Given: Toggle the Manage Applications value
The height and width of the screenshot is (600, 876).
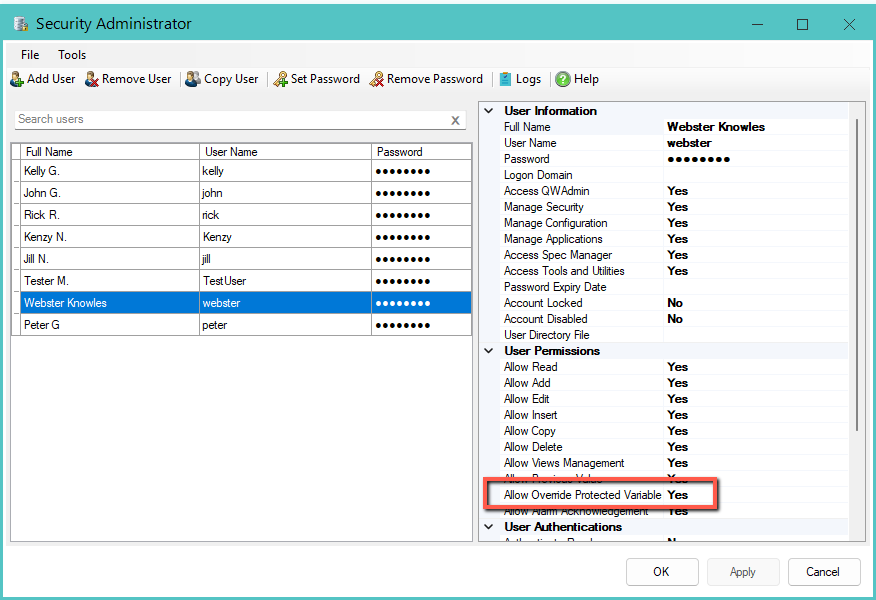Looking at the screenshot, I should tap(677, 239).
